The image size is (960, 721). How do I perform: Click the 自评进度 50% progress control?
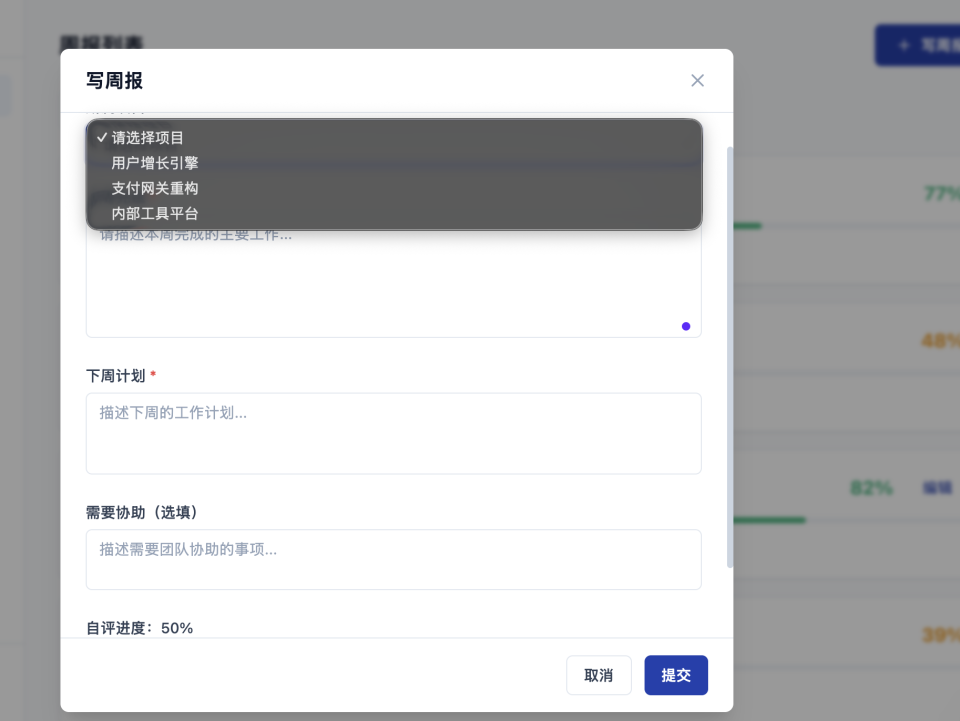click(x=140, y=627)
